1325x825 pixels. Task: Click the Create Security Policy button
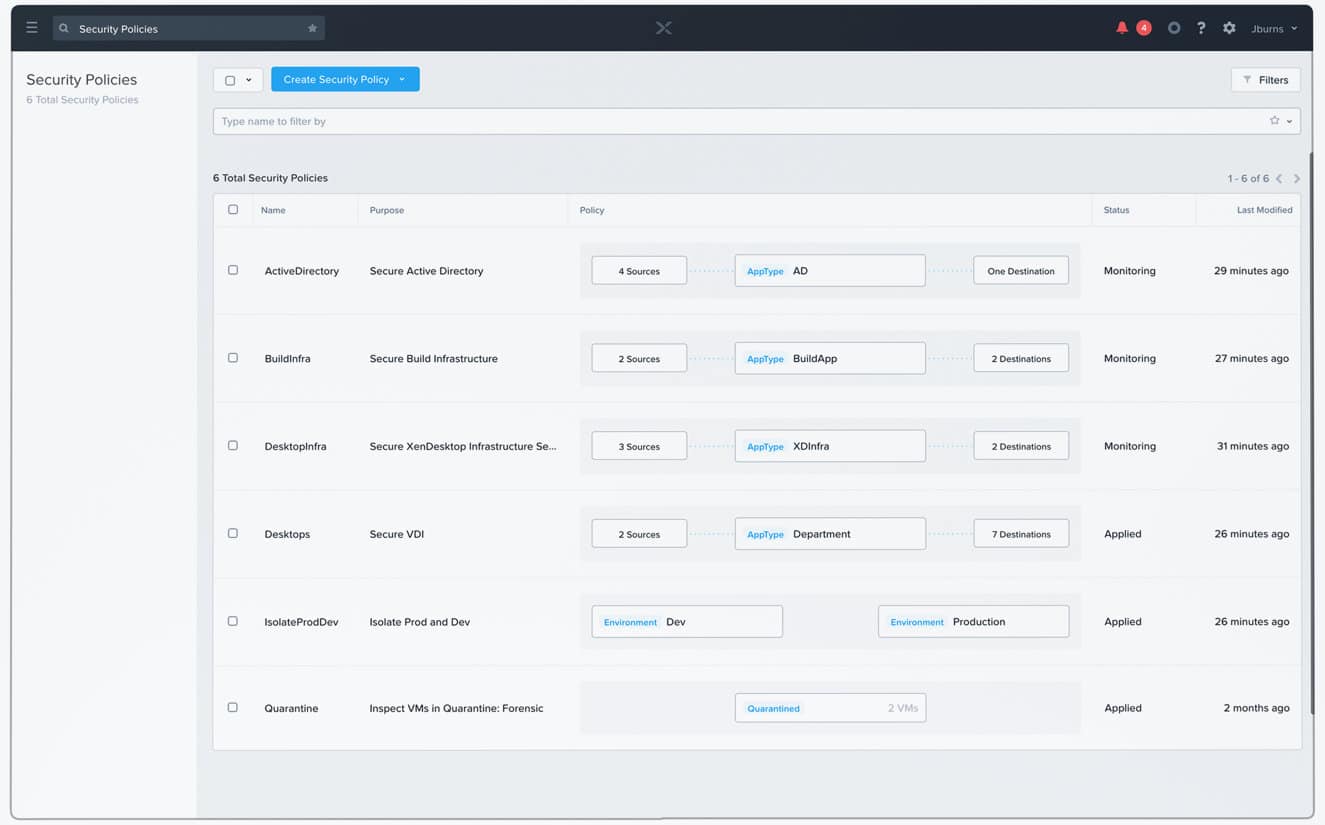coord(345,79)
